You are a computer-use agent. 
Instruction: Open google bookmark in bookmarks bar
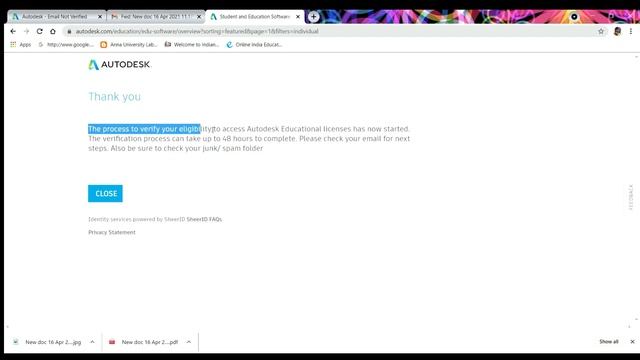coord(66,44)
